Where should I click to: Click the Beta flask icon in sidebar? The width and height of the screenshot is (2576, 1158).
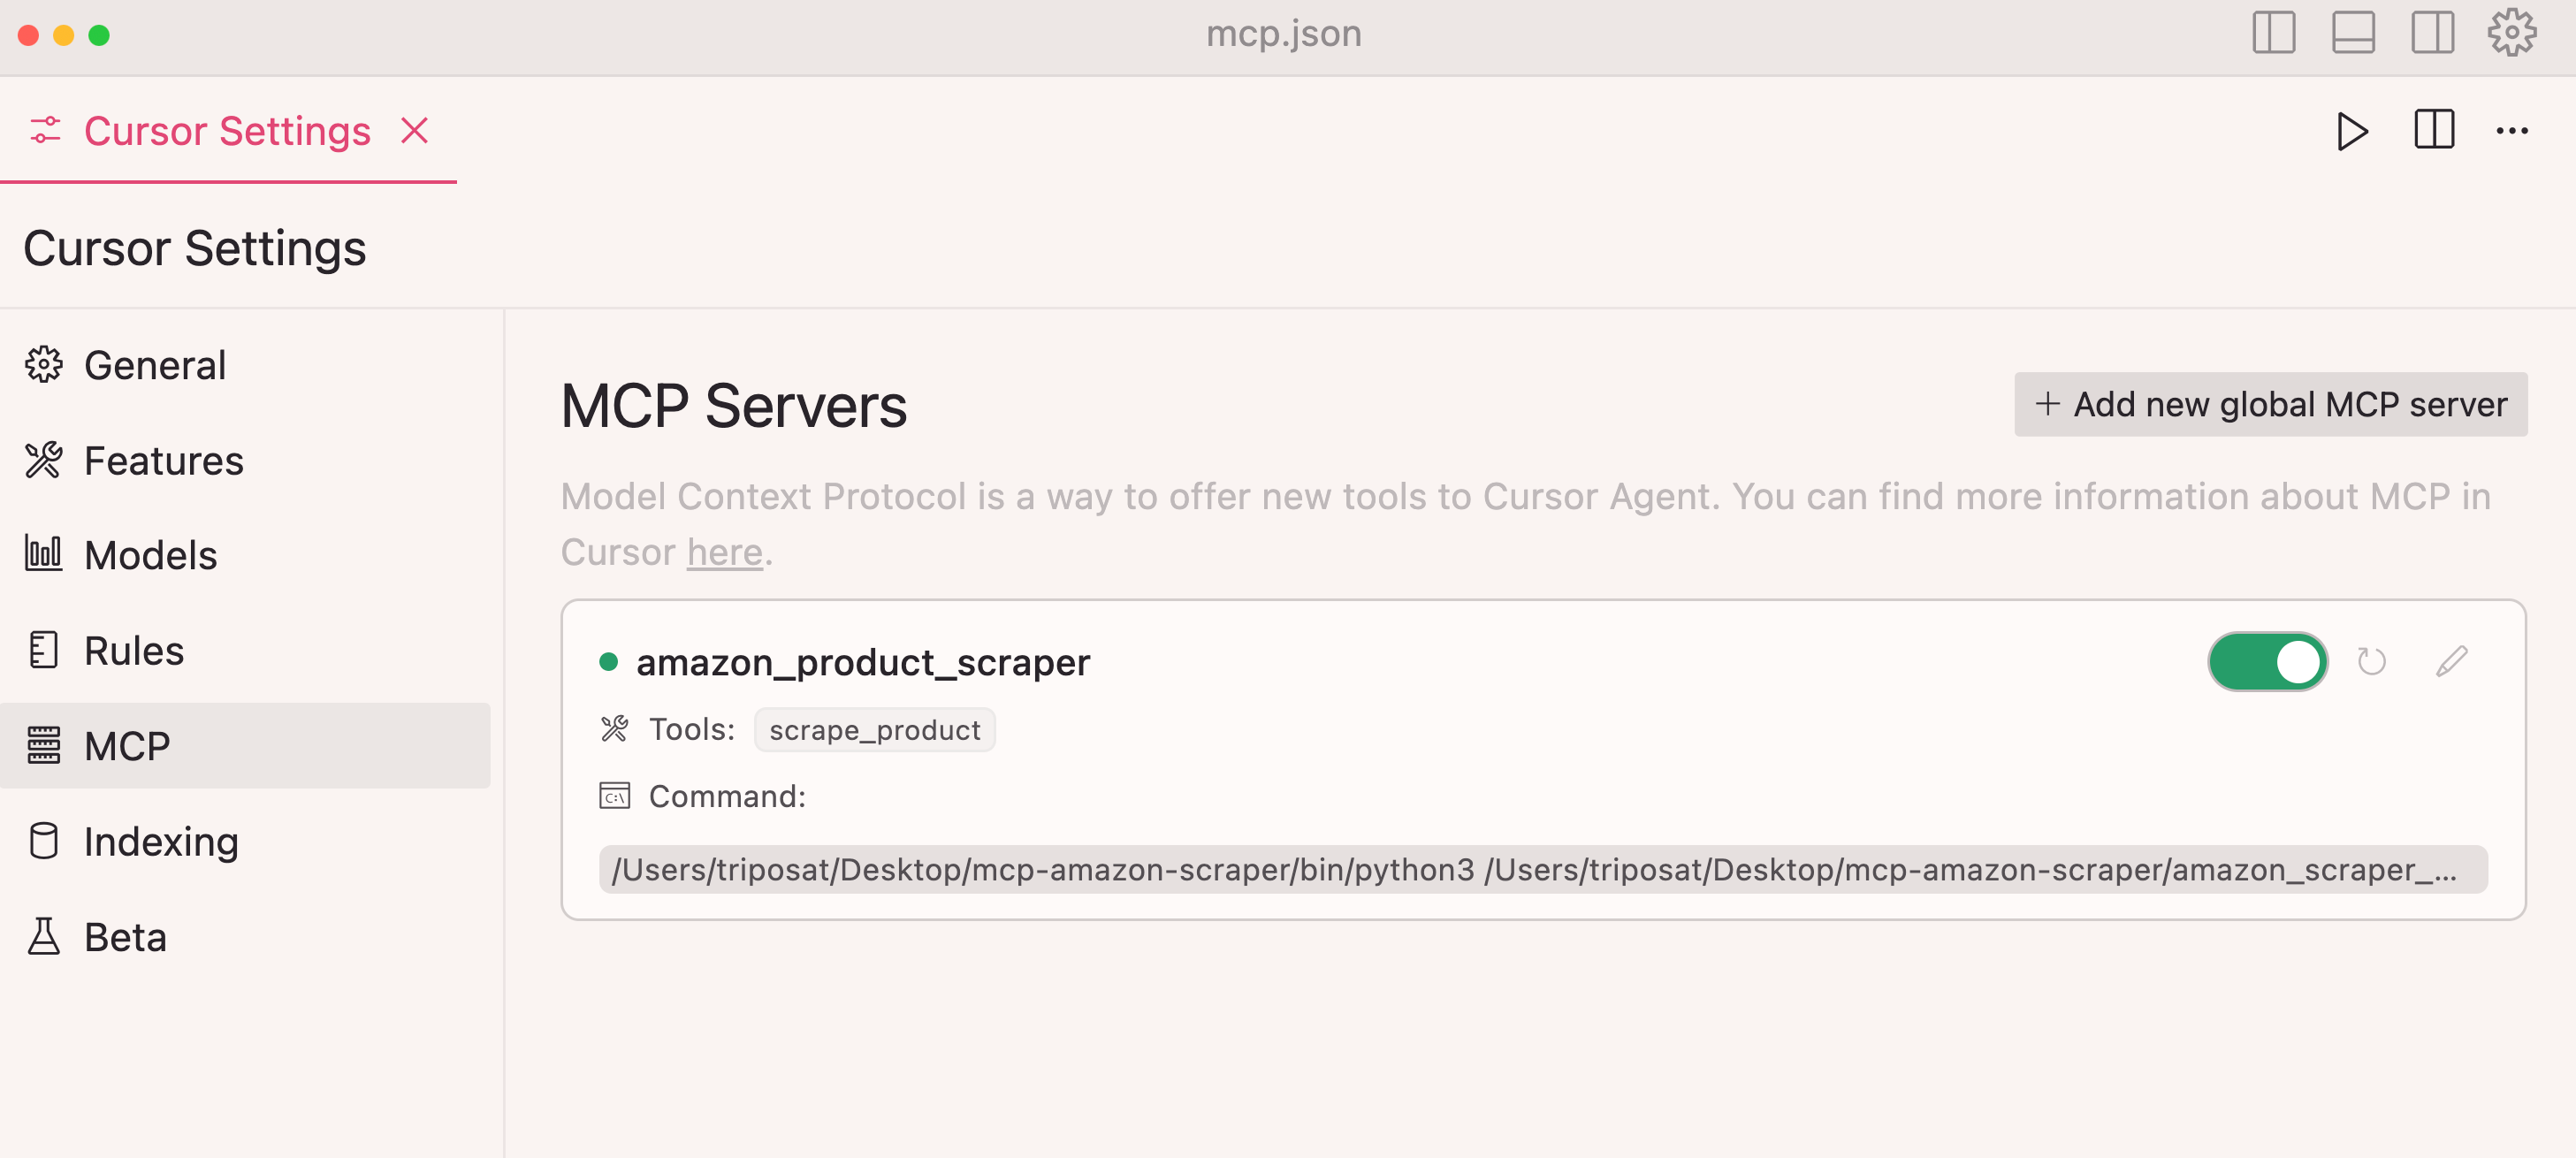click(43, 937)
